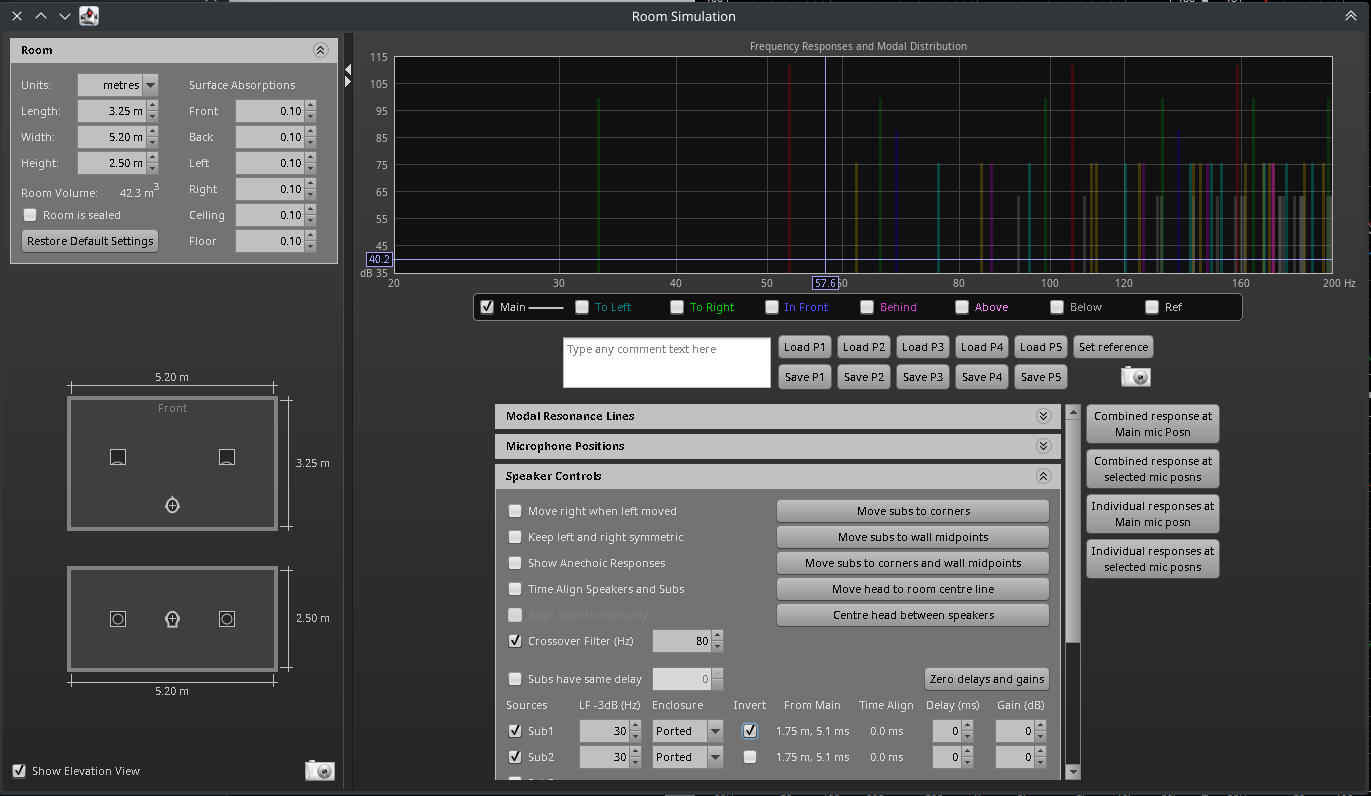Select the left speaker icon in plan view

coord(118,457)
